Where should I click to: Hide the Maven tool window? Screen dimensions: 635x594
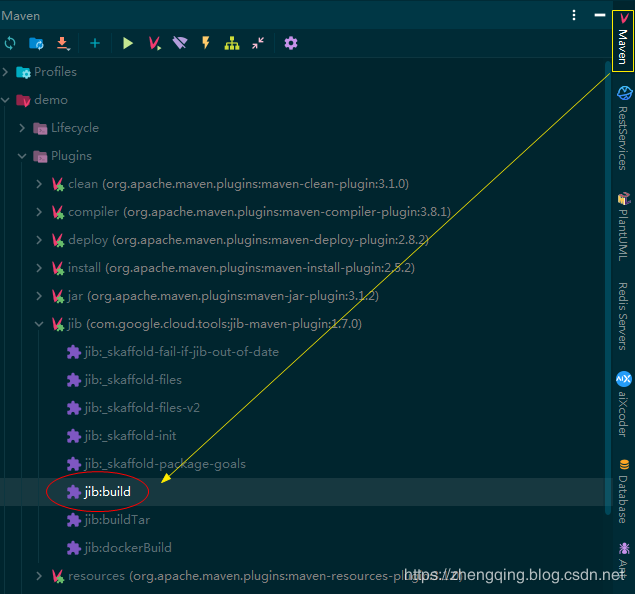click(x=600, y=15)
